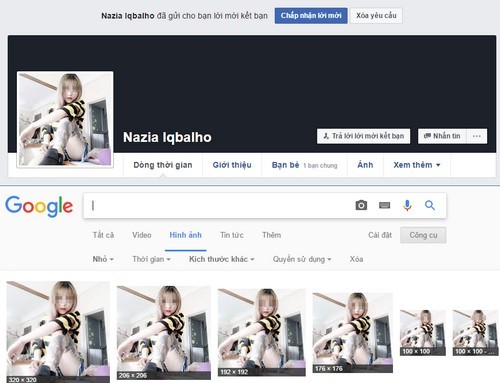This screenshot has height=383, width=500.
Task: Open the 206 × 206 image result
Action: pyautogui.click(x=164, y=333)
